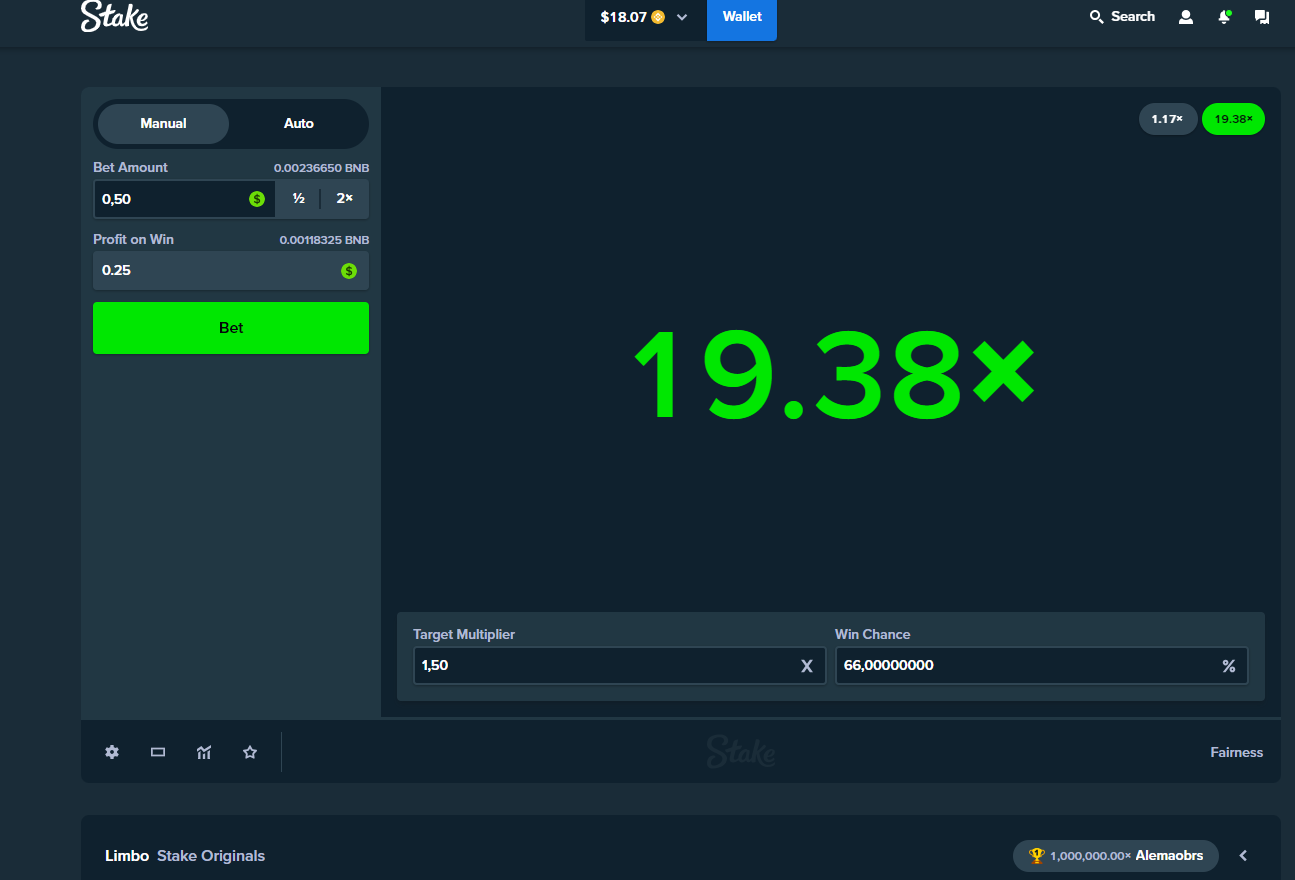Click the Target Multiplier label
The width and height of the screenshot is (1295, 880).
pos(464,634)
